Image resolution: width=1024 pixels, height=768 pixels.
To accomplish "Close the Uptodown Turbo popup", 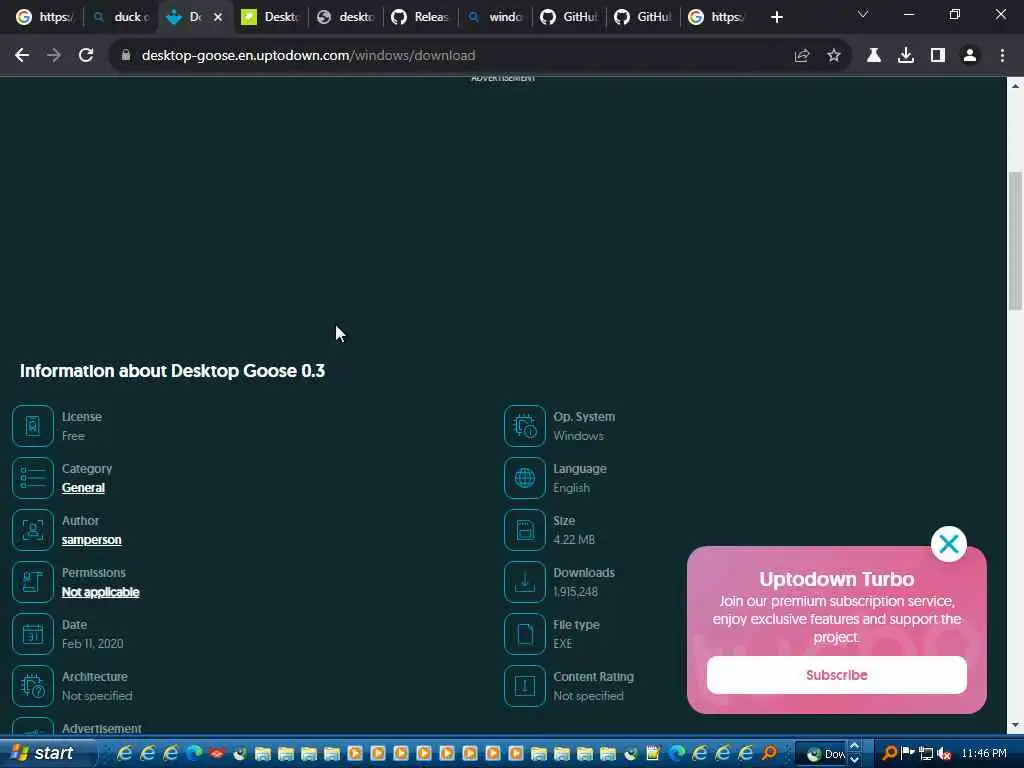I will (949, 544).
